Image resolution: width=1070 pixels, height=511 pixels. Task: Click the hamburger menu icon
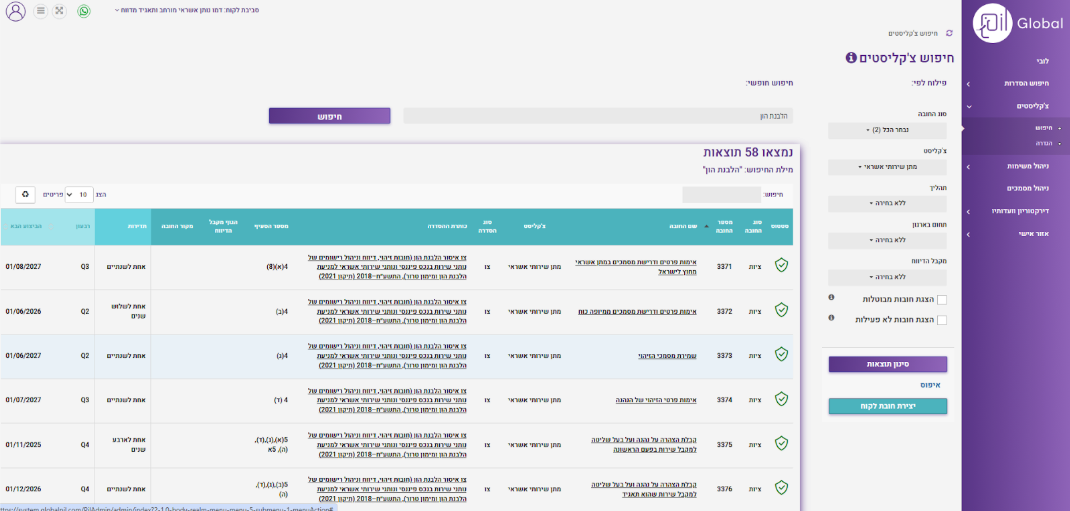coord(40,11)
